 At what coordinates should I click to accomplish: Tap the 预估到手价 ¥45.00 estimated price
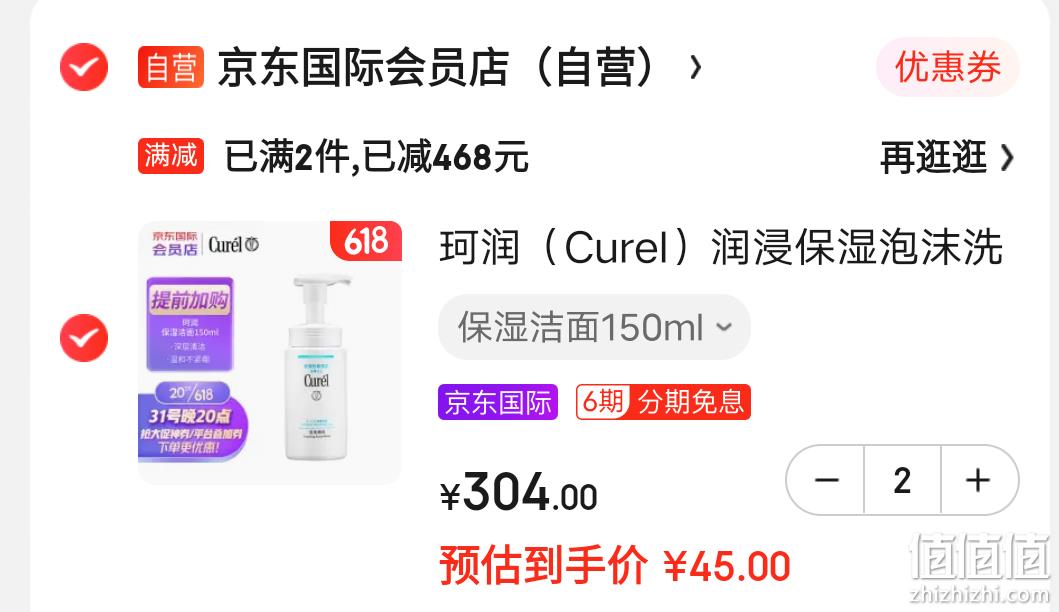click(615, 565)
